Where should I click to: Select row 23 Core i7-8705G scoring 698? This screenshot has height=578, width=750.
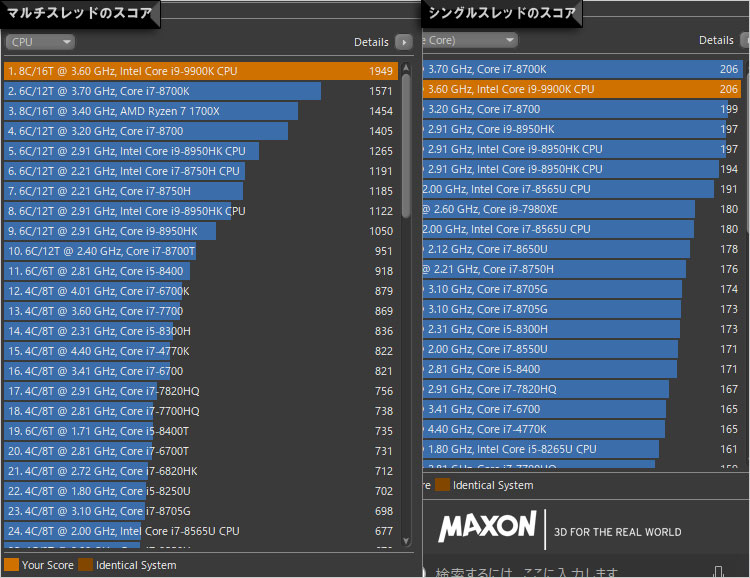pyautogui.click(x=201, y=511)
